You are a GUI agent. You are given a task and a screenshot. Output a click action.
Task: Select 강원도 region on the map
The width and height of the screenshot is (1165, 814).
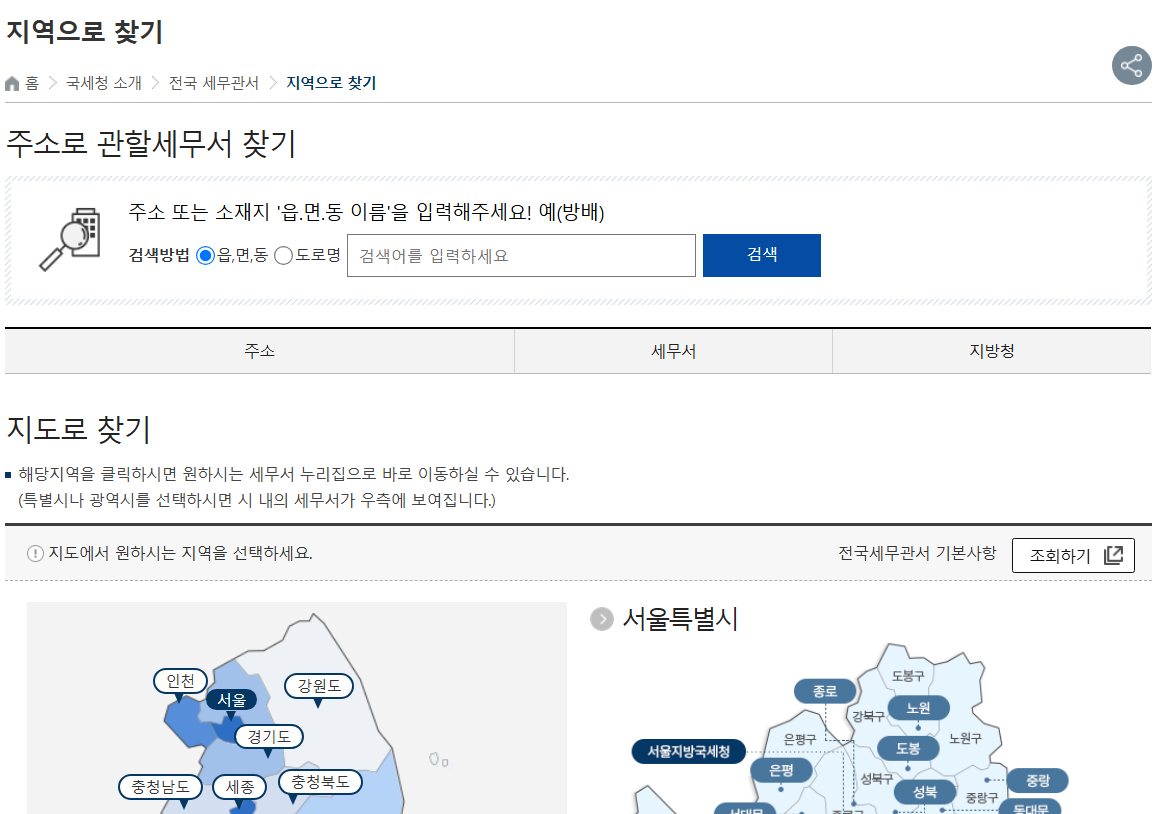319,686
